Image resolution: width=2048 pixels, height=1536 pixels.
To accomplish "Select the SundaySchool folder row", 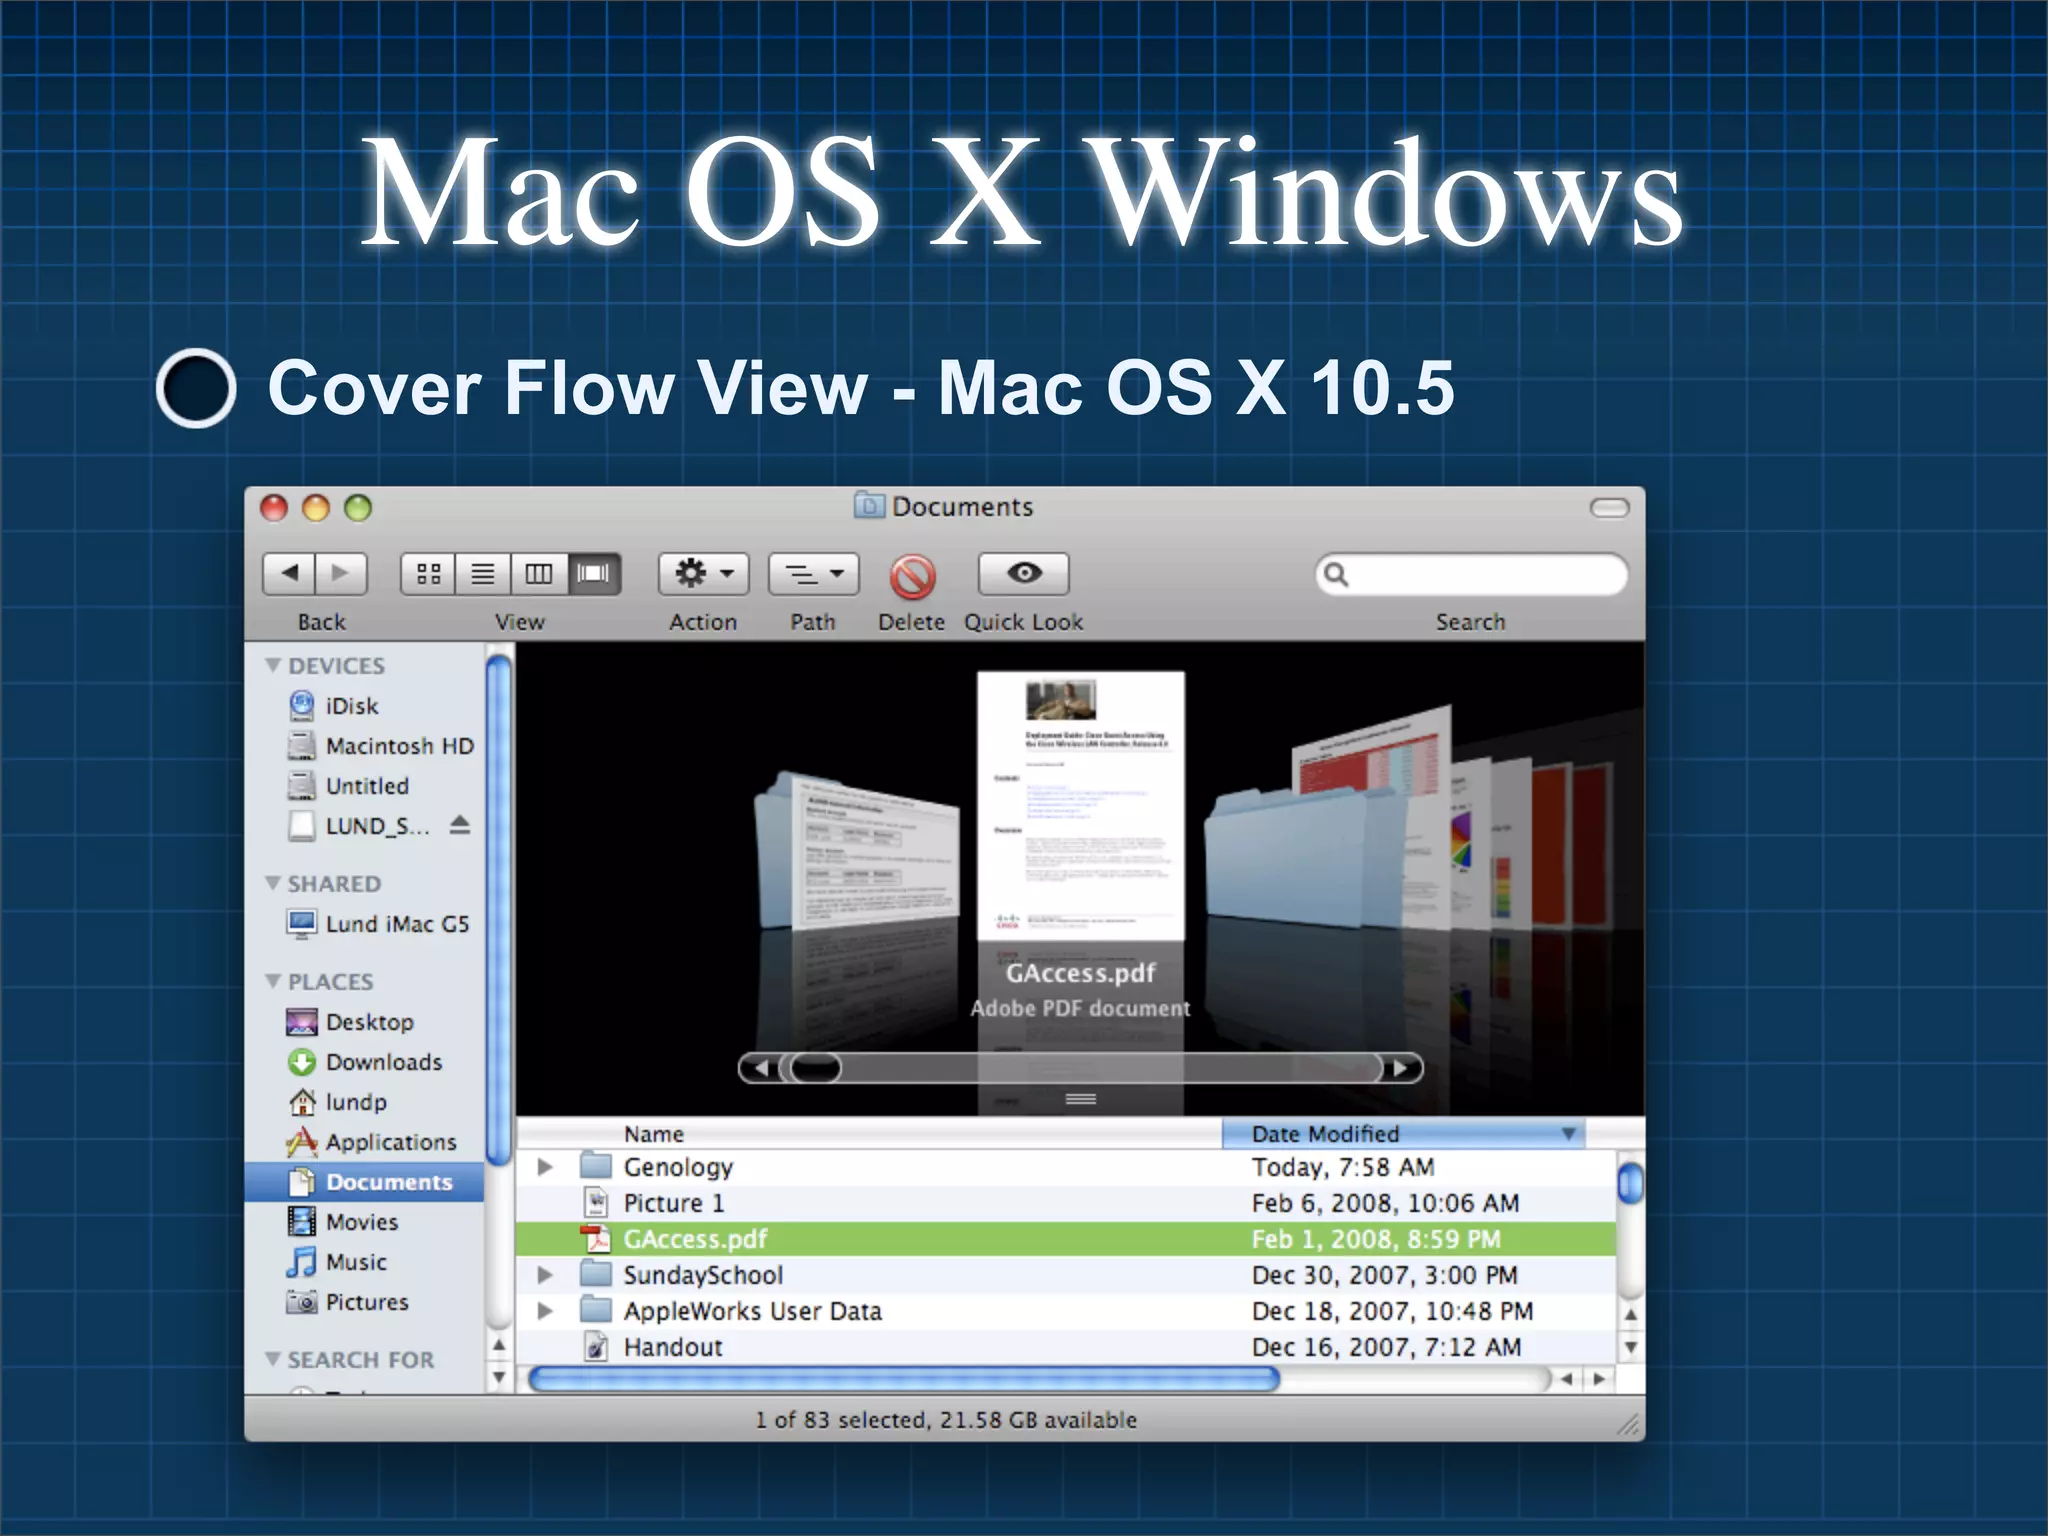I will tap(1066, 1275).
